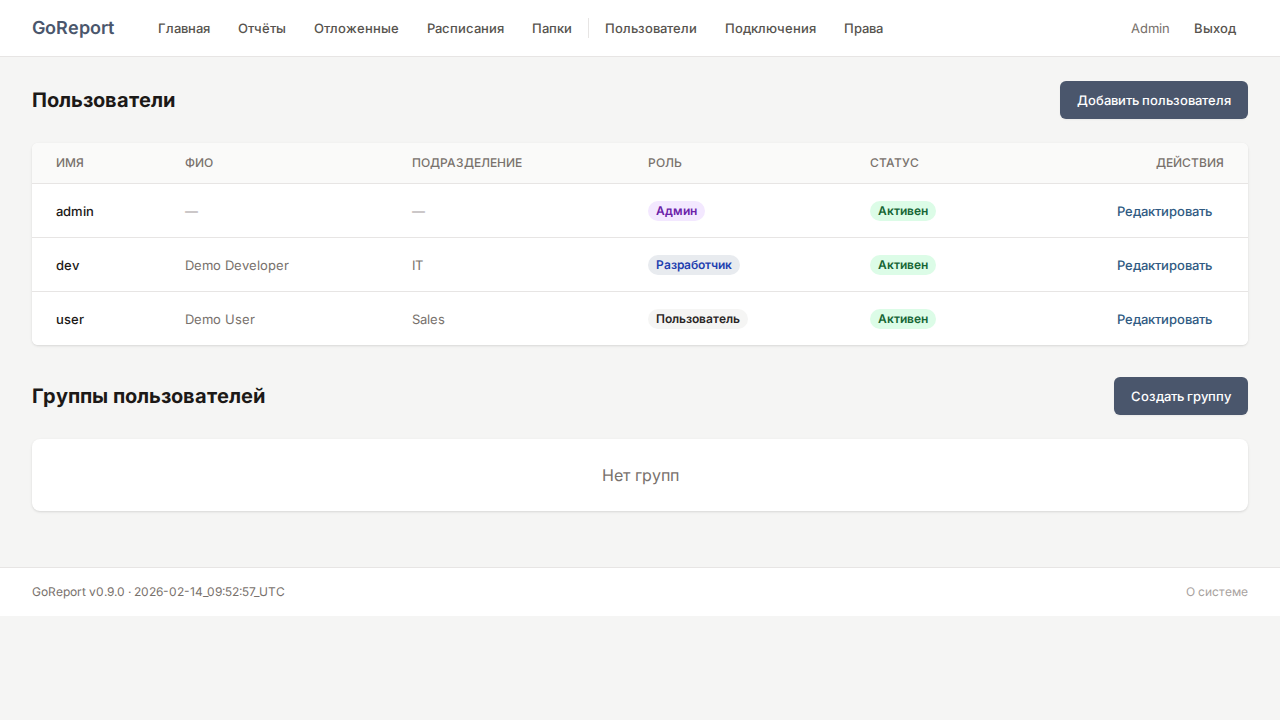Viewport: 1280px width, 720px height.
Task: Click the GoReport logo
Action: [73, 28]
